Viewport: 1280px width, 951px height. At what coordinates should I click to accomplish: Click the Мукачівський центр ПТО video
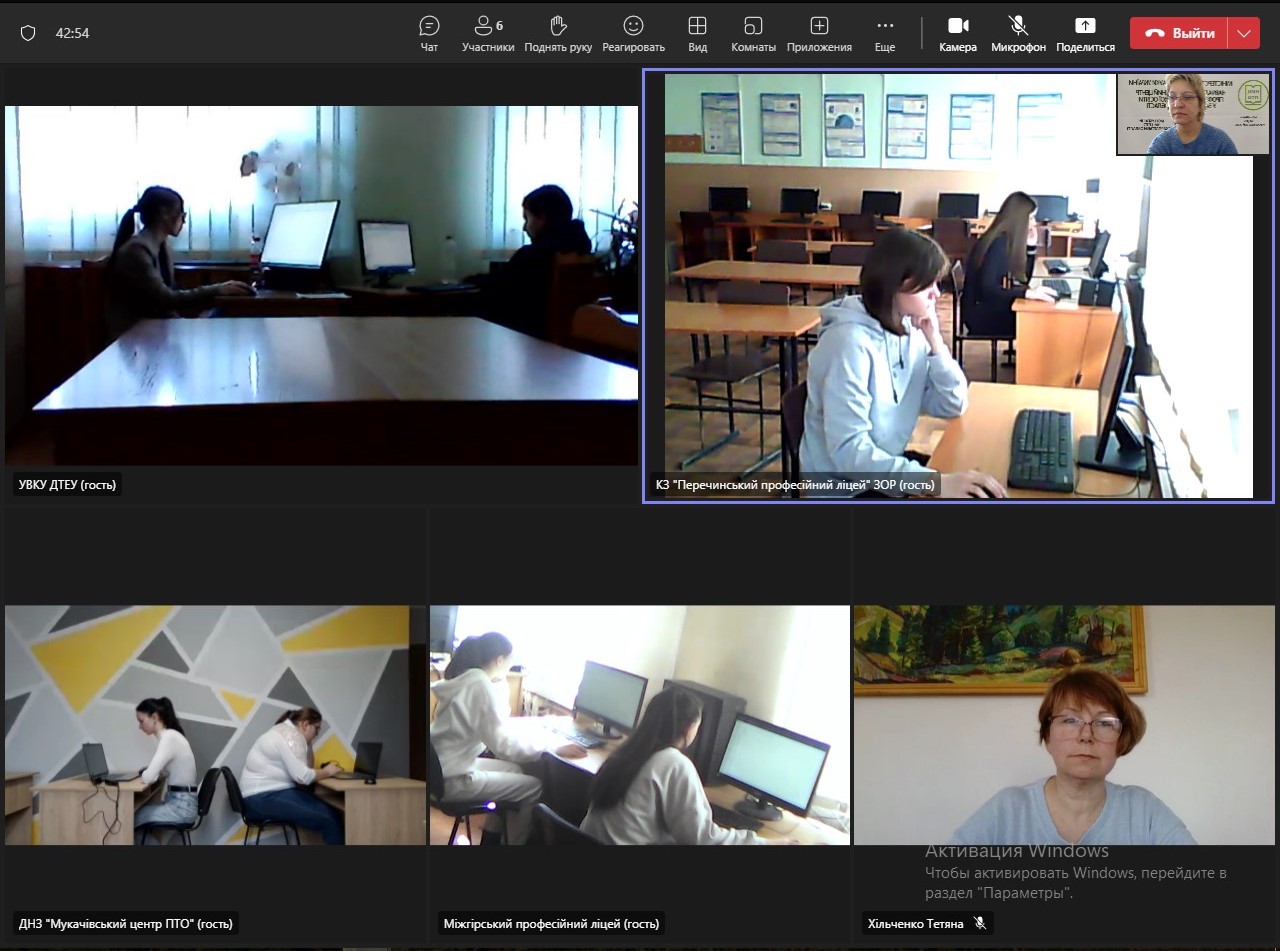click(x=215, y=725)
